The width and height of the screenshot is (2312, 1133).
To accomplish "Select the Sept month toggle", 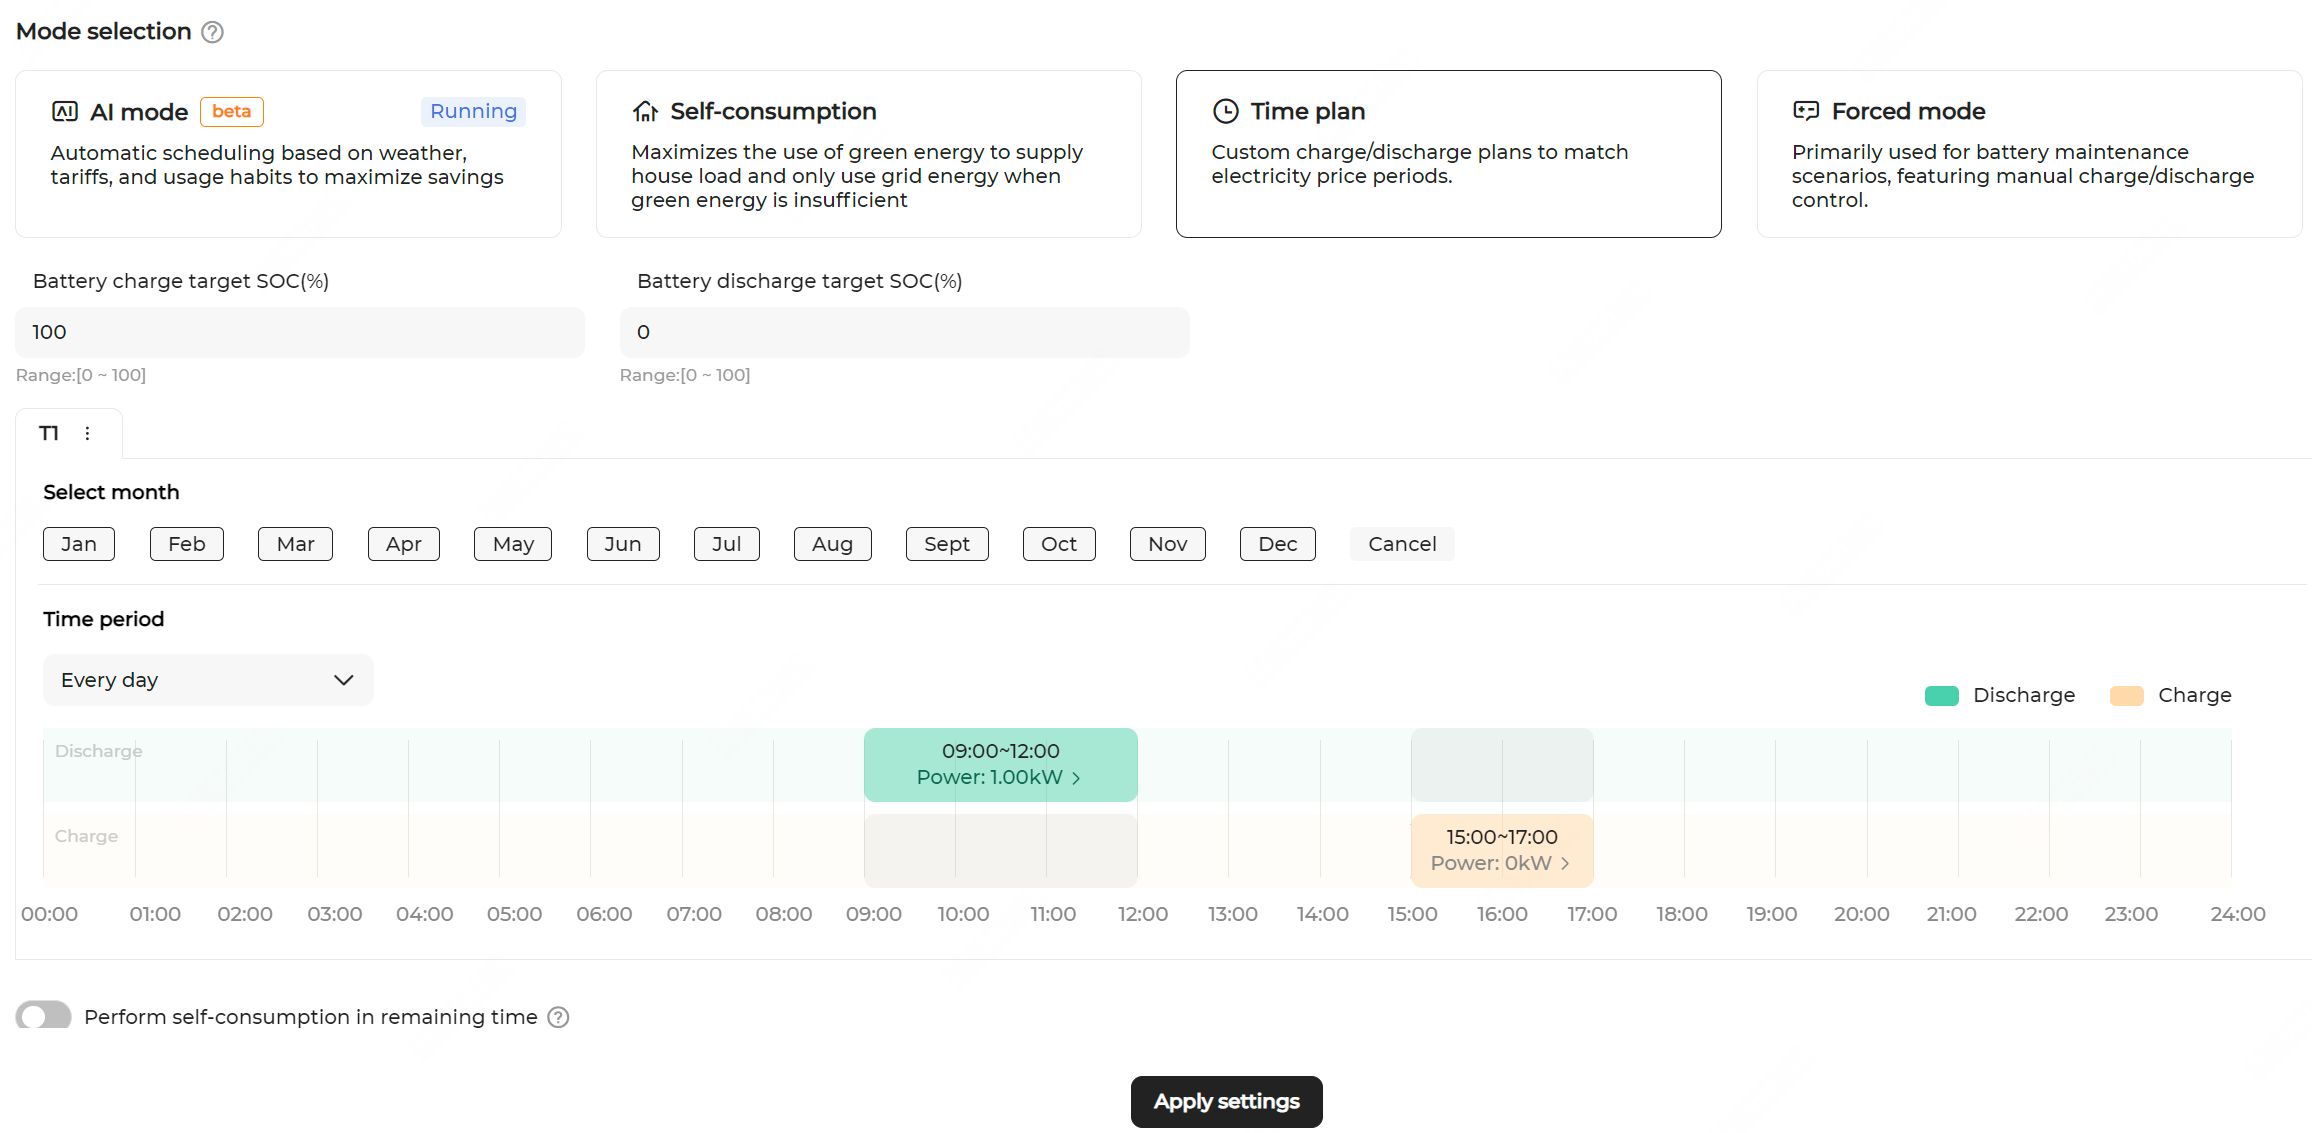I will click(946, 544).
